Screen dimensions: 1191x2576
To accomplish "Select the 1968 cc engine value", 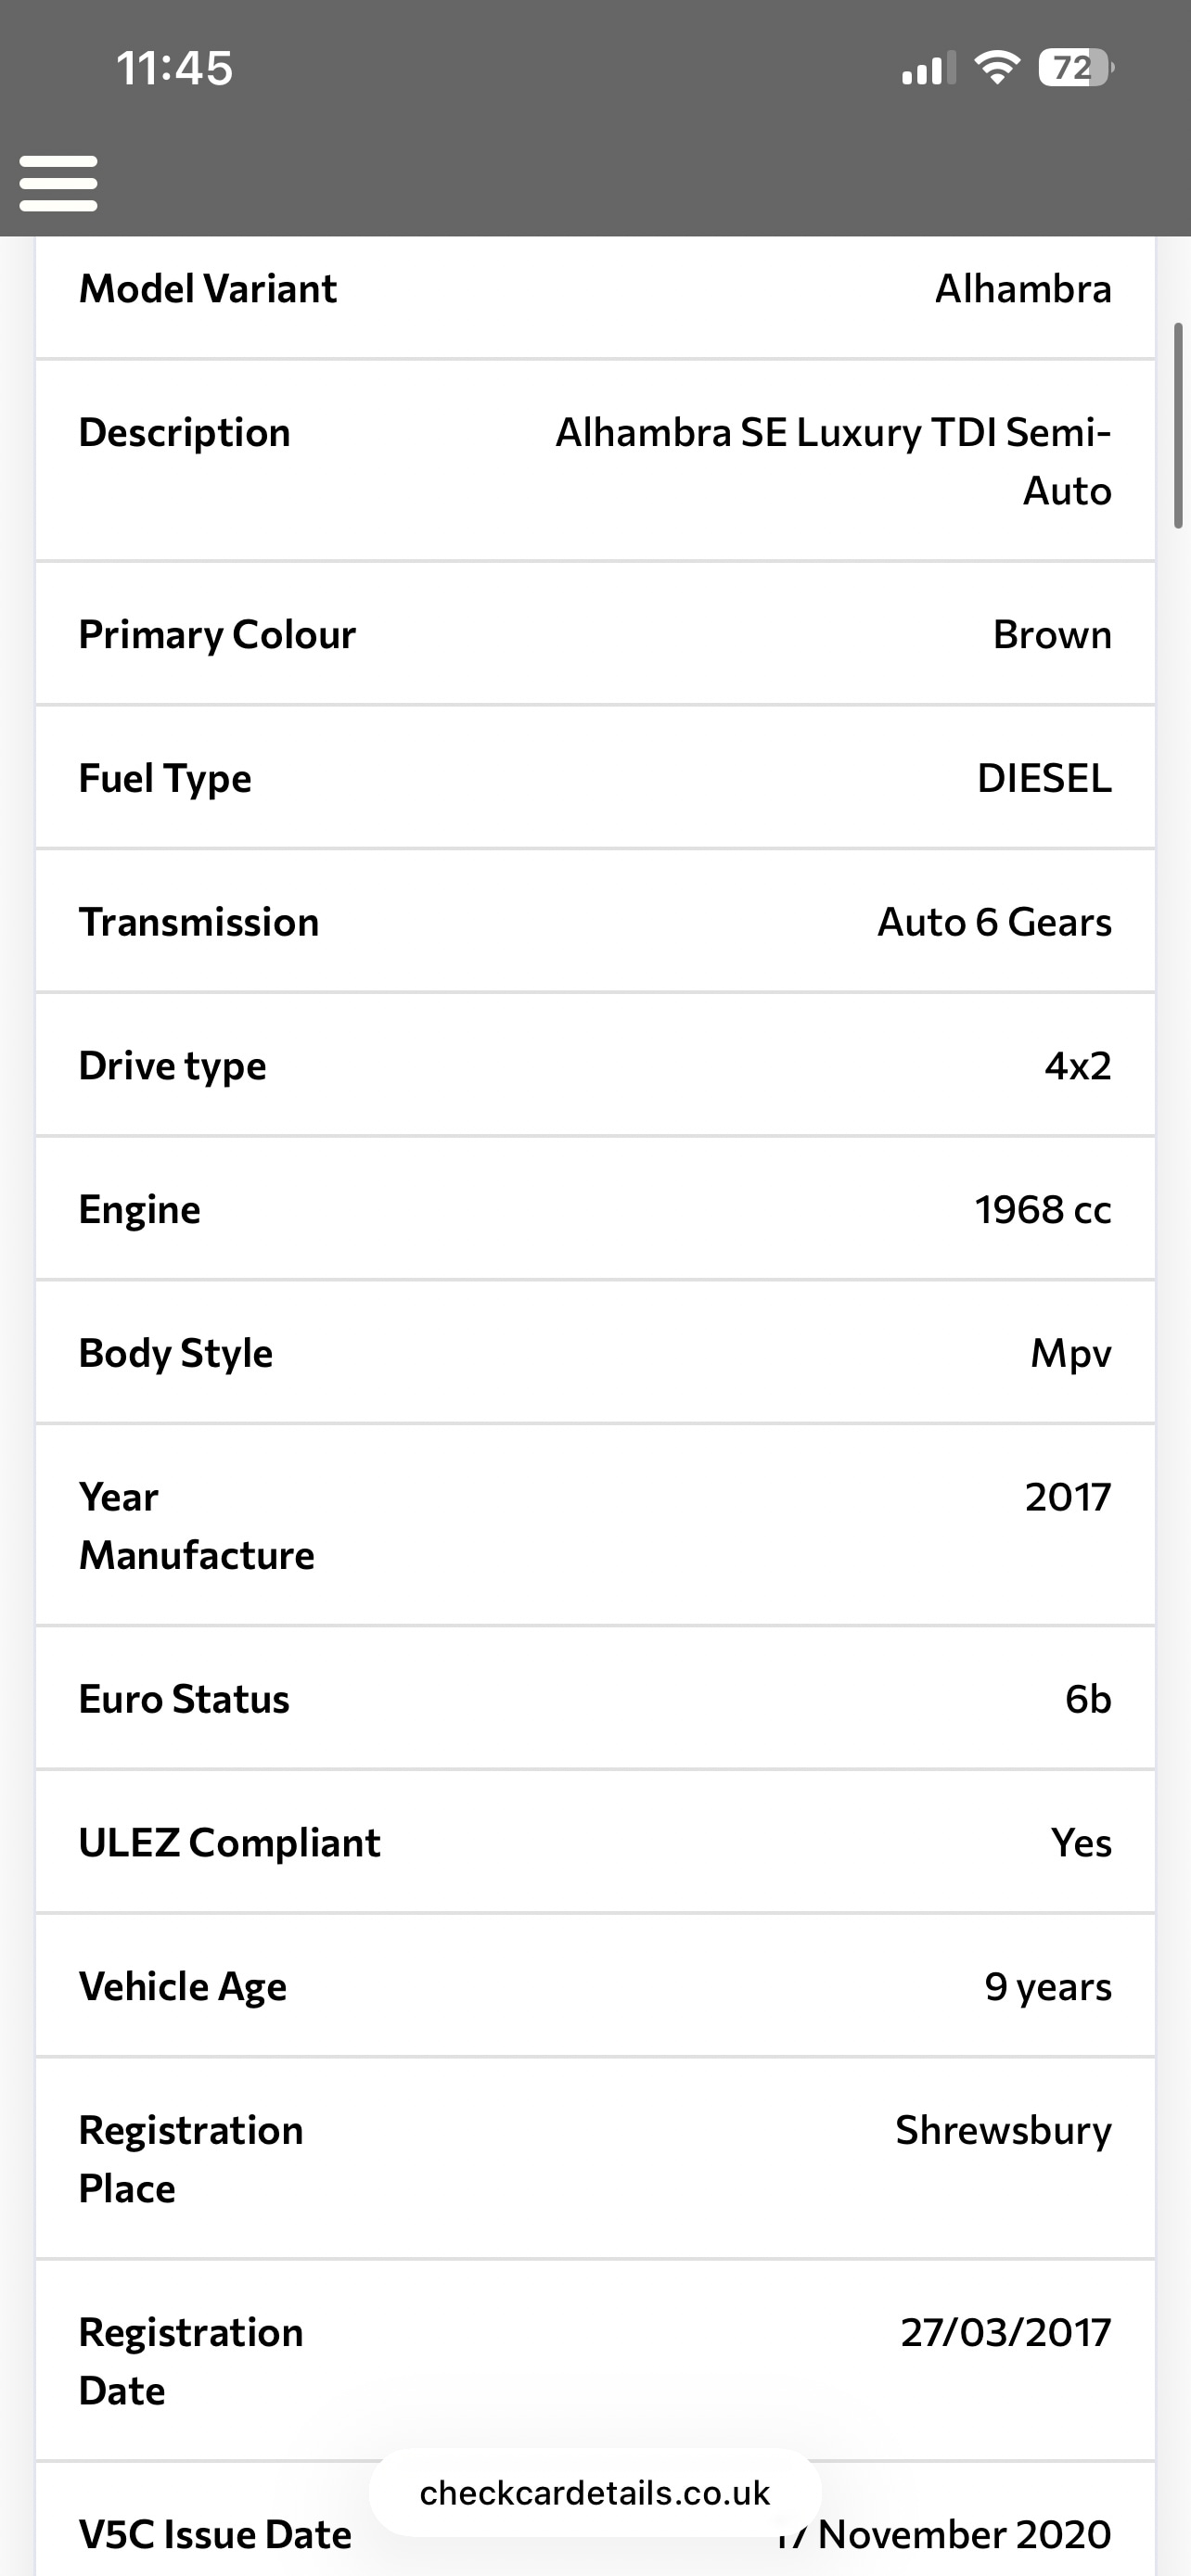I will pyautogui.click(x=1042, y=1210).
